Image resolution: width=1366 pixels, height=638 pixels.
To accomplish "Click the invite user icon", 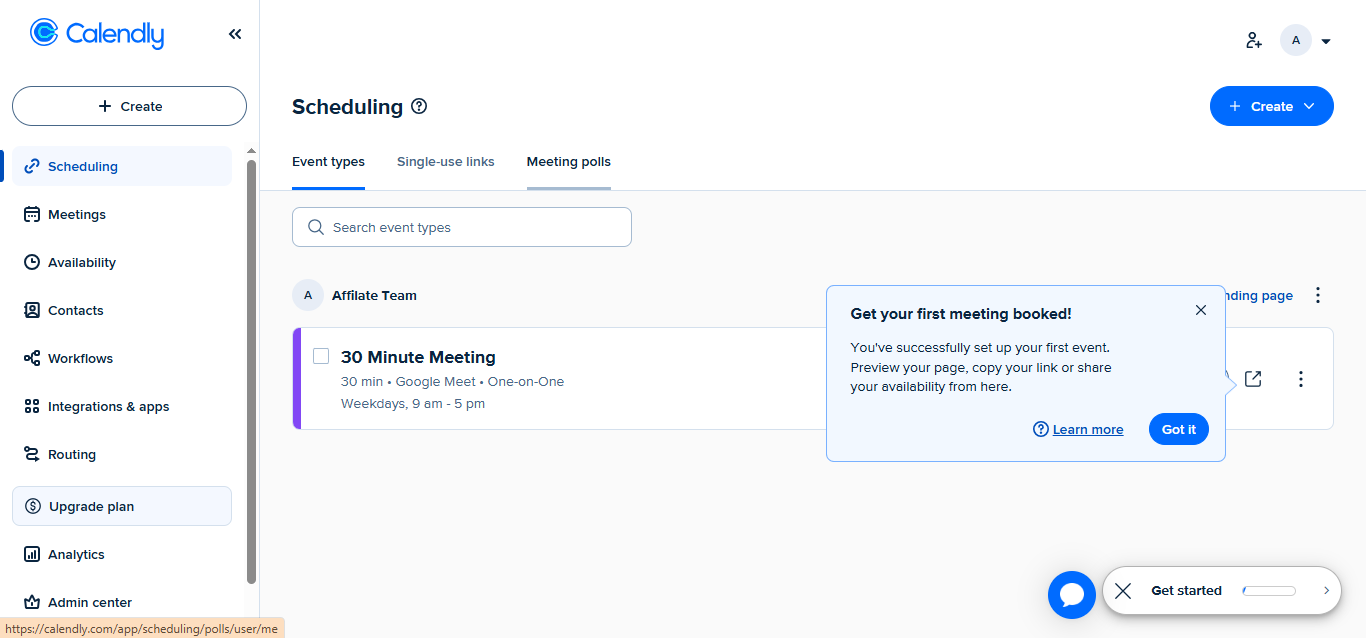I will 1254,40.
